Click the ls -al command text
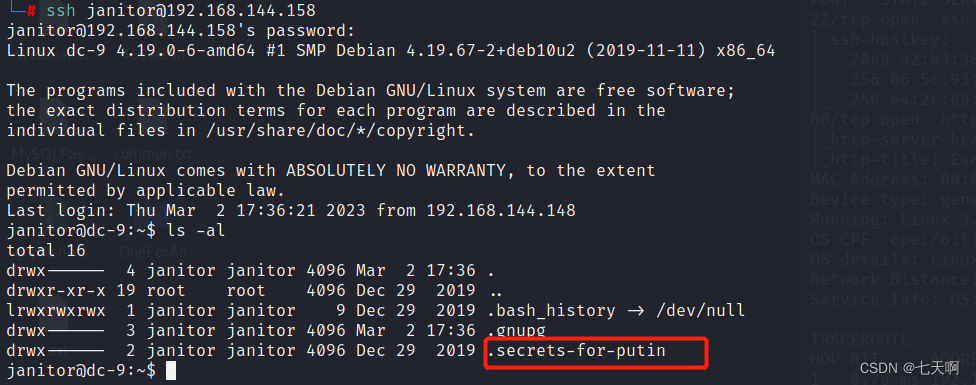 195,231
